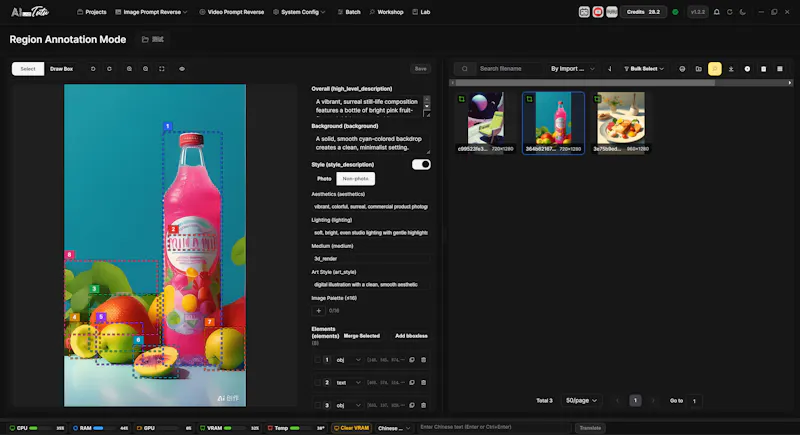
Task: Click the folder icon next to the page title
Action: 145,39
